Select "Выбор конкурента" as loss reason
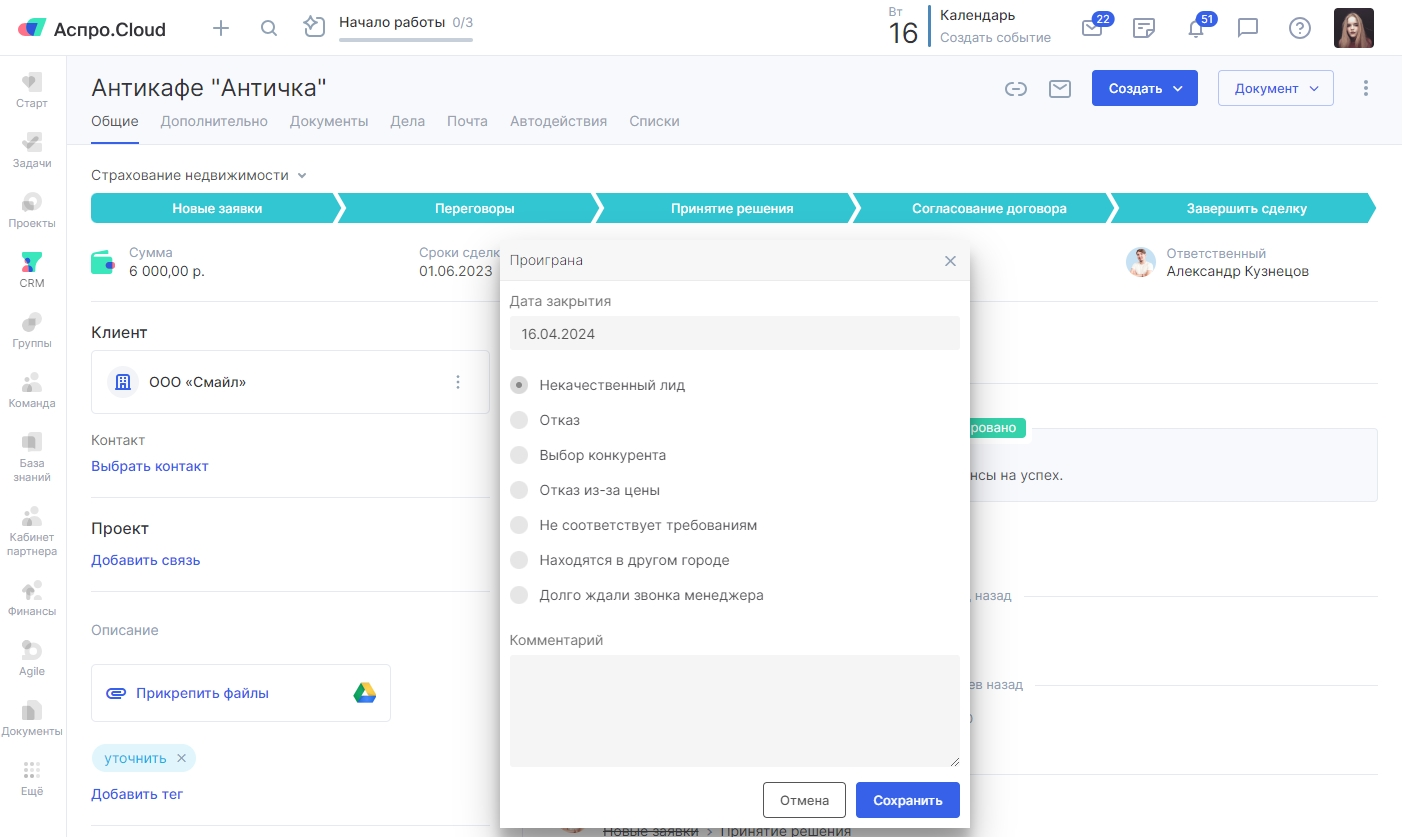This screenshot has height=837, width=1403. (x=519, y=455)
